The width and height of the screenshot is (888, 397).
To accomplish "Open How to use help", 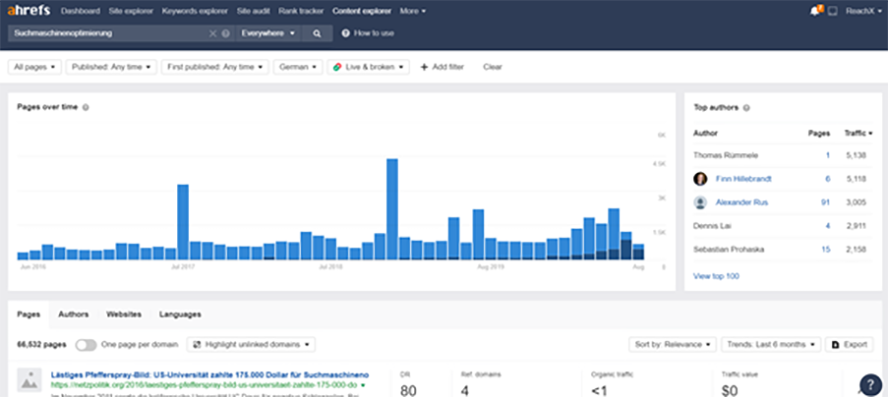I will click(x=368, y=33).
